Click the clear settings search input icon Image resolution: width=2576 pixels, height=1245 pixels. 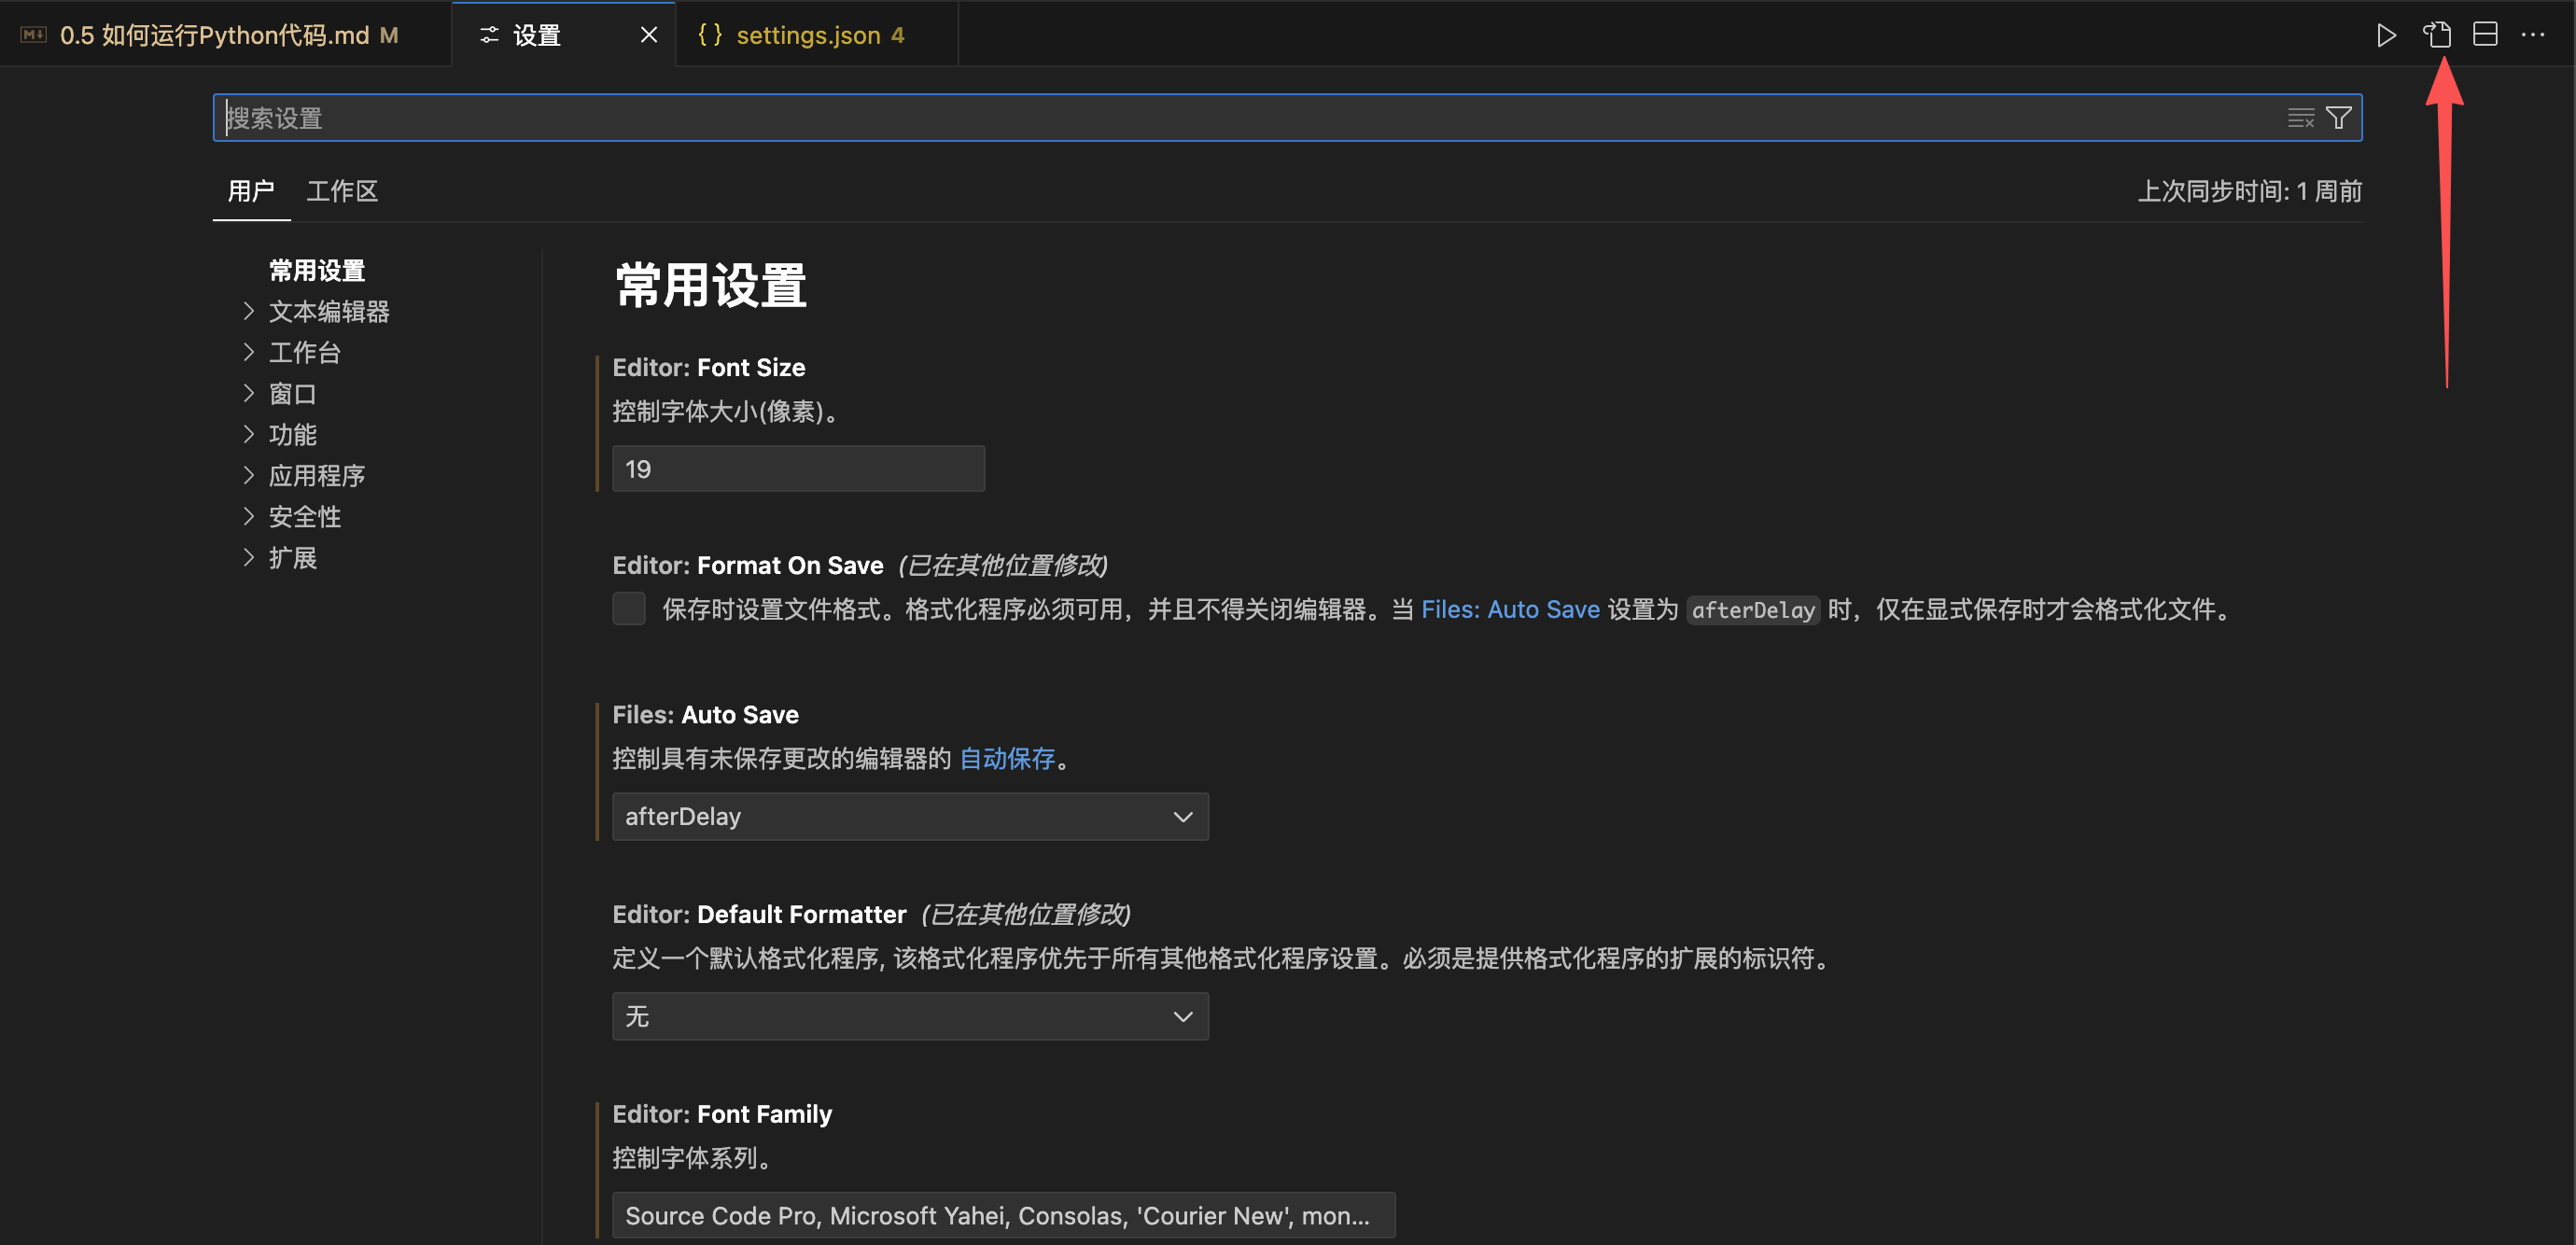2300,118
